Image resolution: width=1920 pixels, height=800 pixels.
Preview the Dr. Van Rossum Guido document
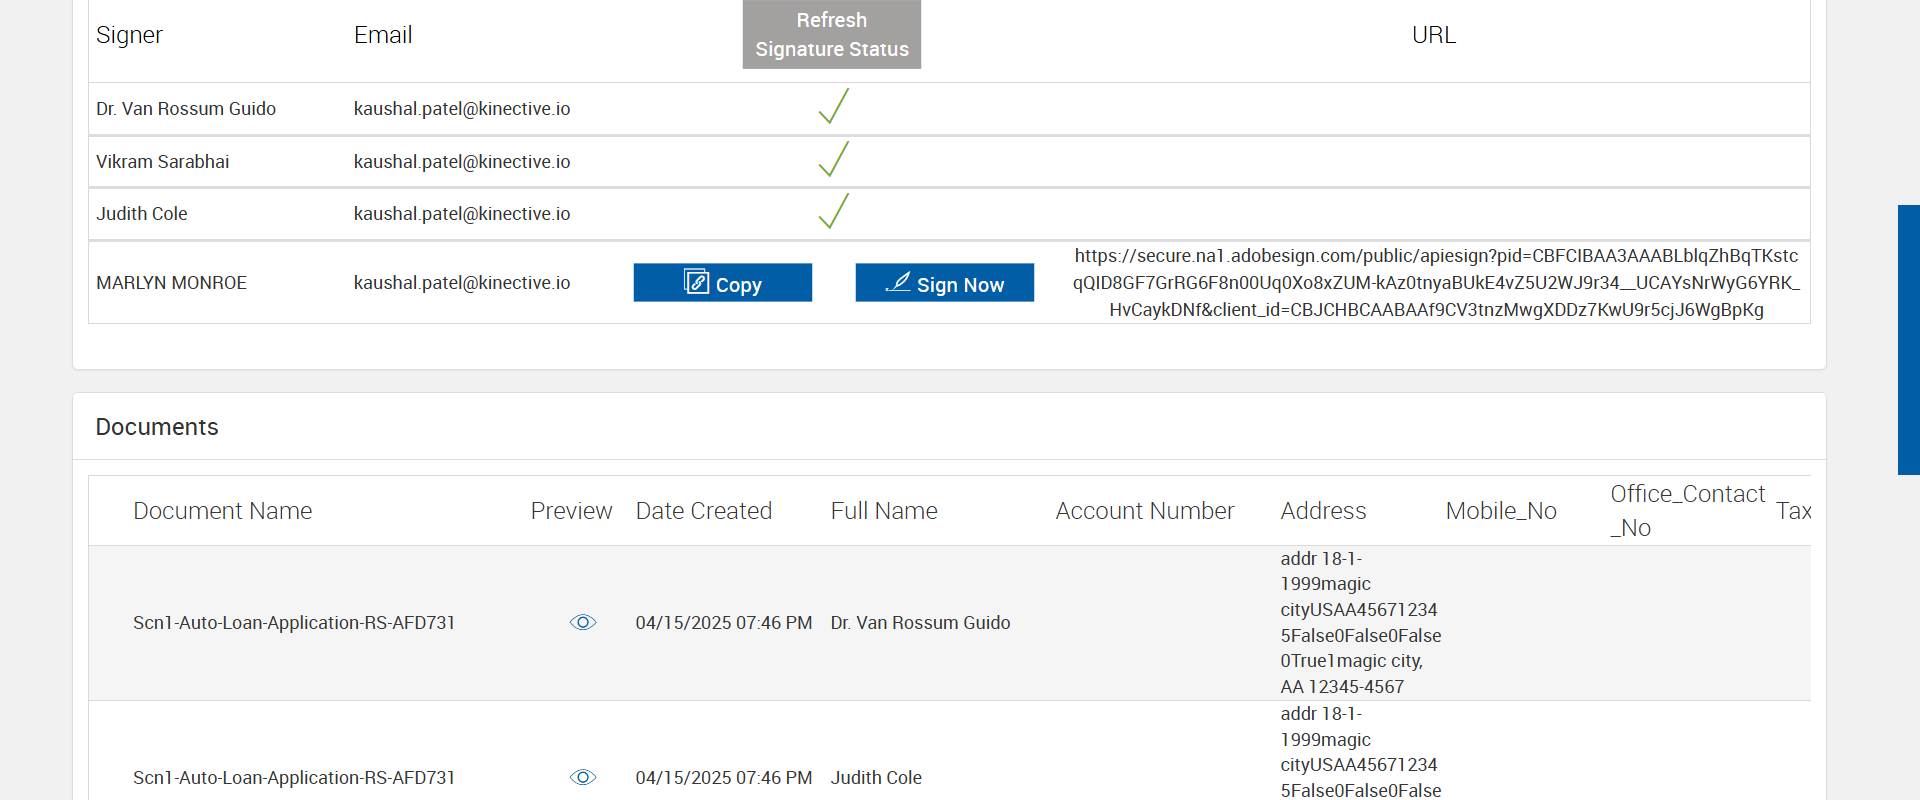[583, 623]
